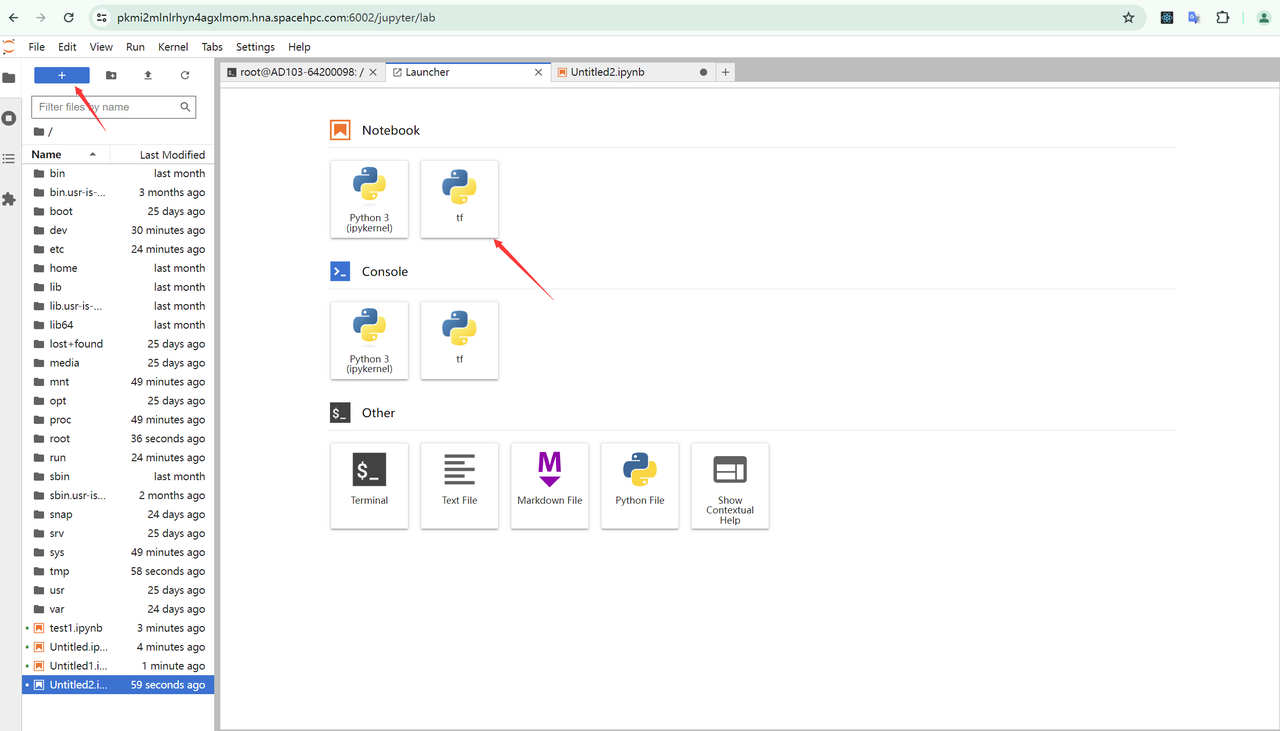The height and width of the screenshot is (731, 1280).
Task: Open the tf console
Action: pyautogui.click(x=460, y=340)
